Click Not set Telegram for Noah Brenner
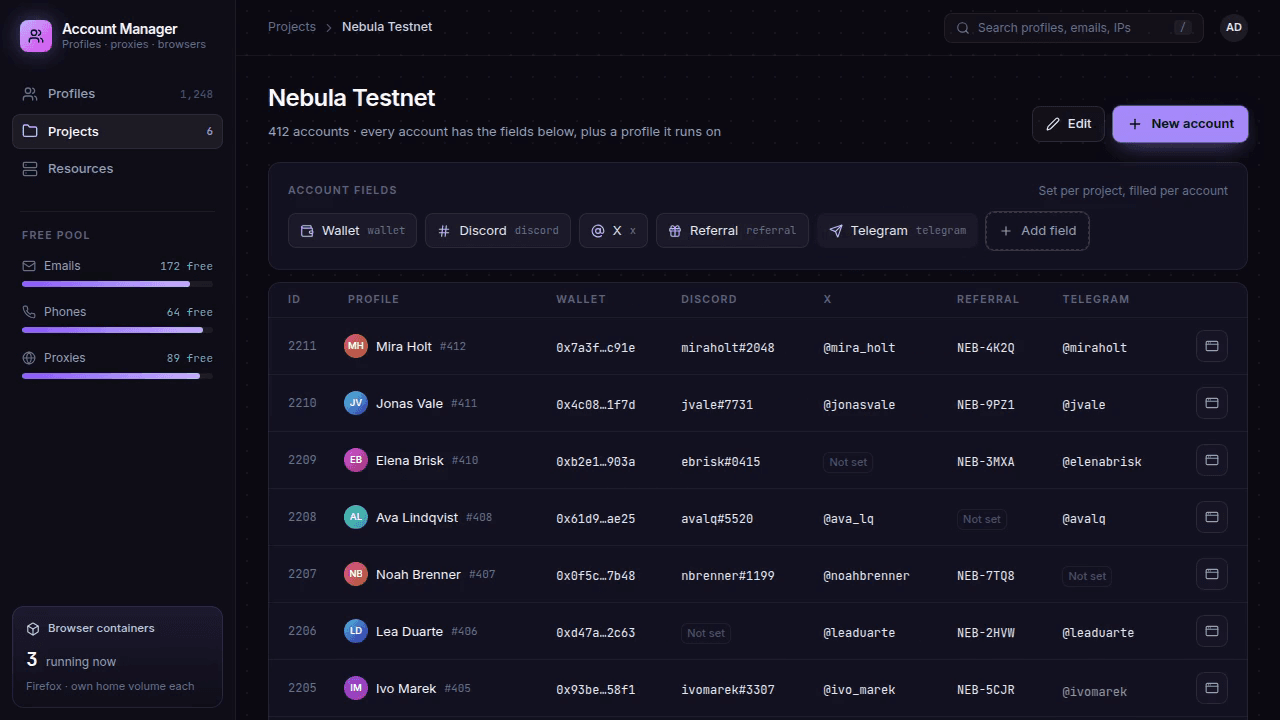The image size is (1280, 720). click(1087, 576)
